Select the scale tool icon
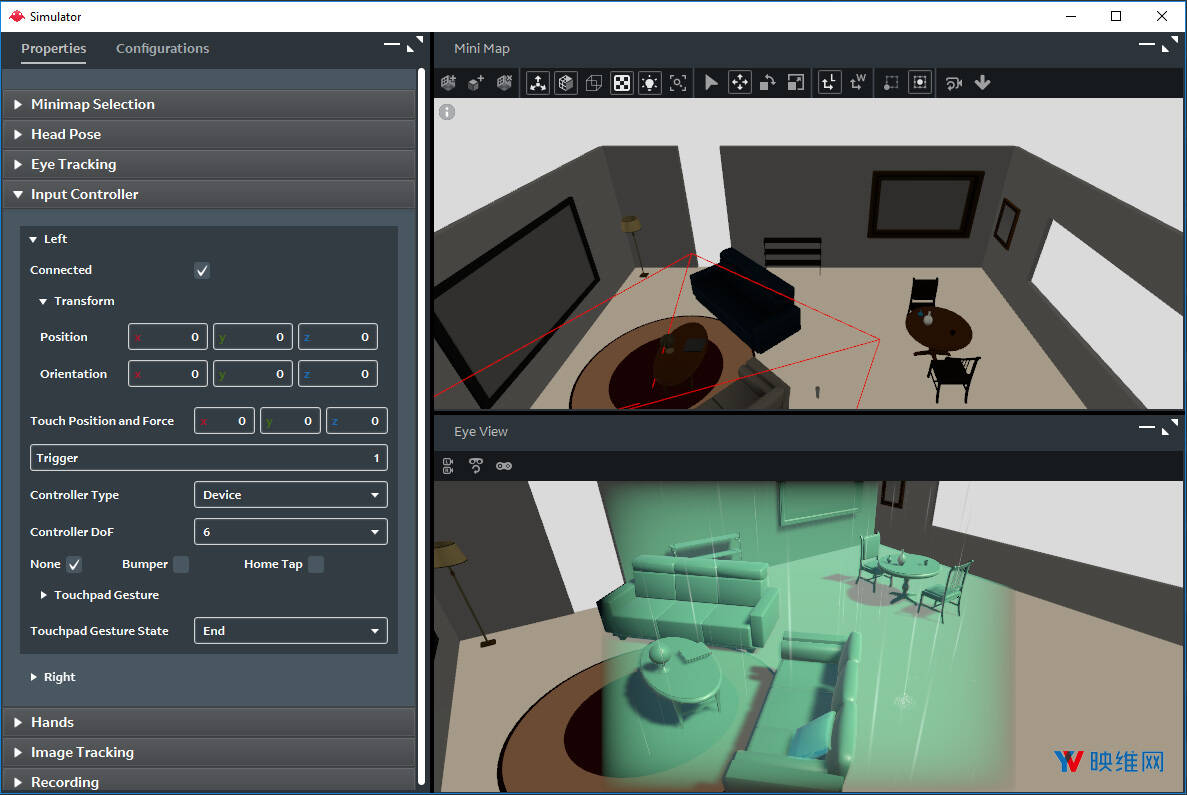 (x=795, y=83)
